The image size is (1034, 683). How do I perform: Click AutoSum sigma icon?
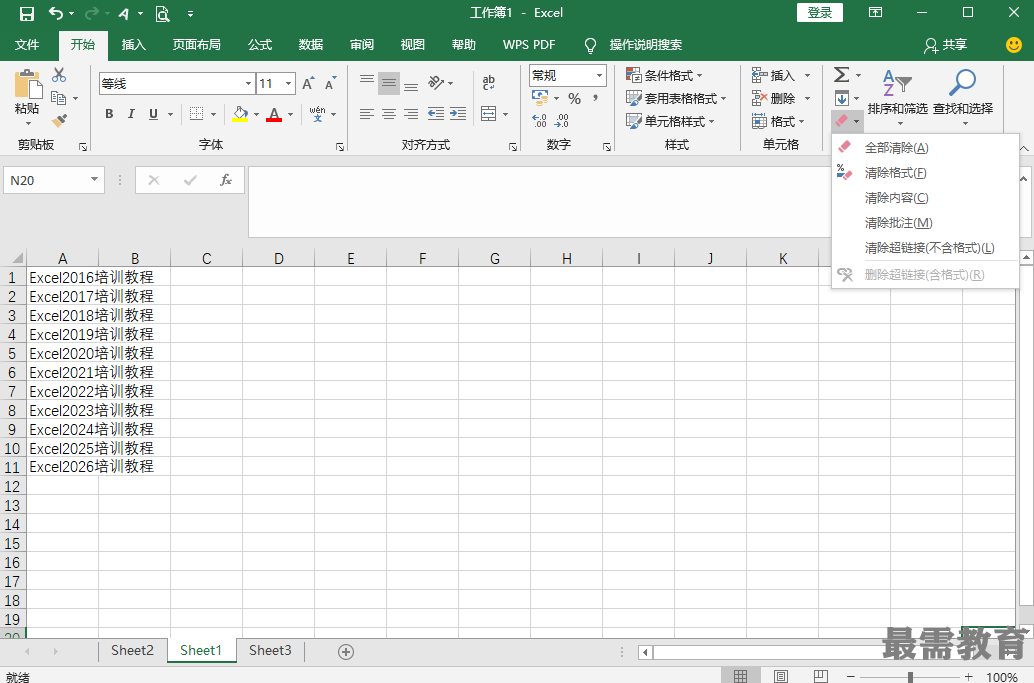tap(842, 74)
